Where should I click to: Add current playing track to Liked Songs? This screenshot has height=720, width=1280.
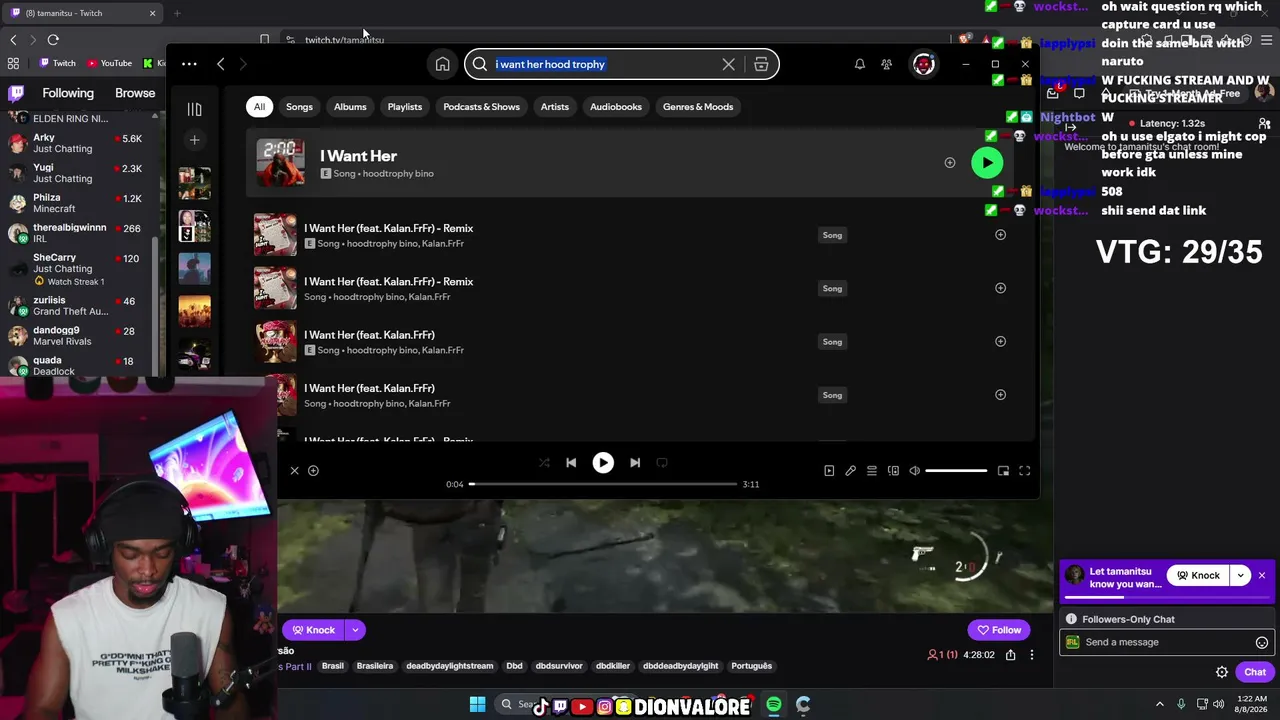pos(313,470)
